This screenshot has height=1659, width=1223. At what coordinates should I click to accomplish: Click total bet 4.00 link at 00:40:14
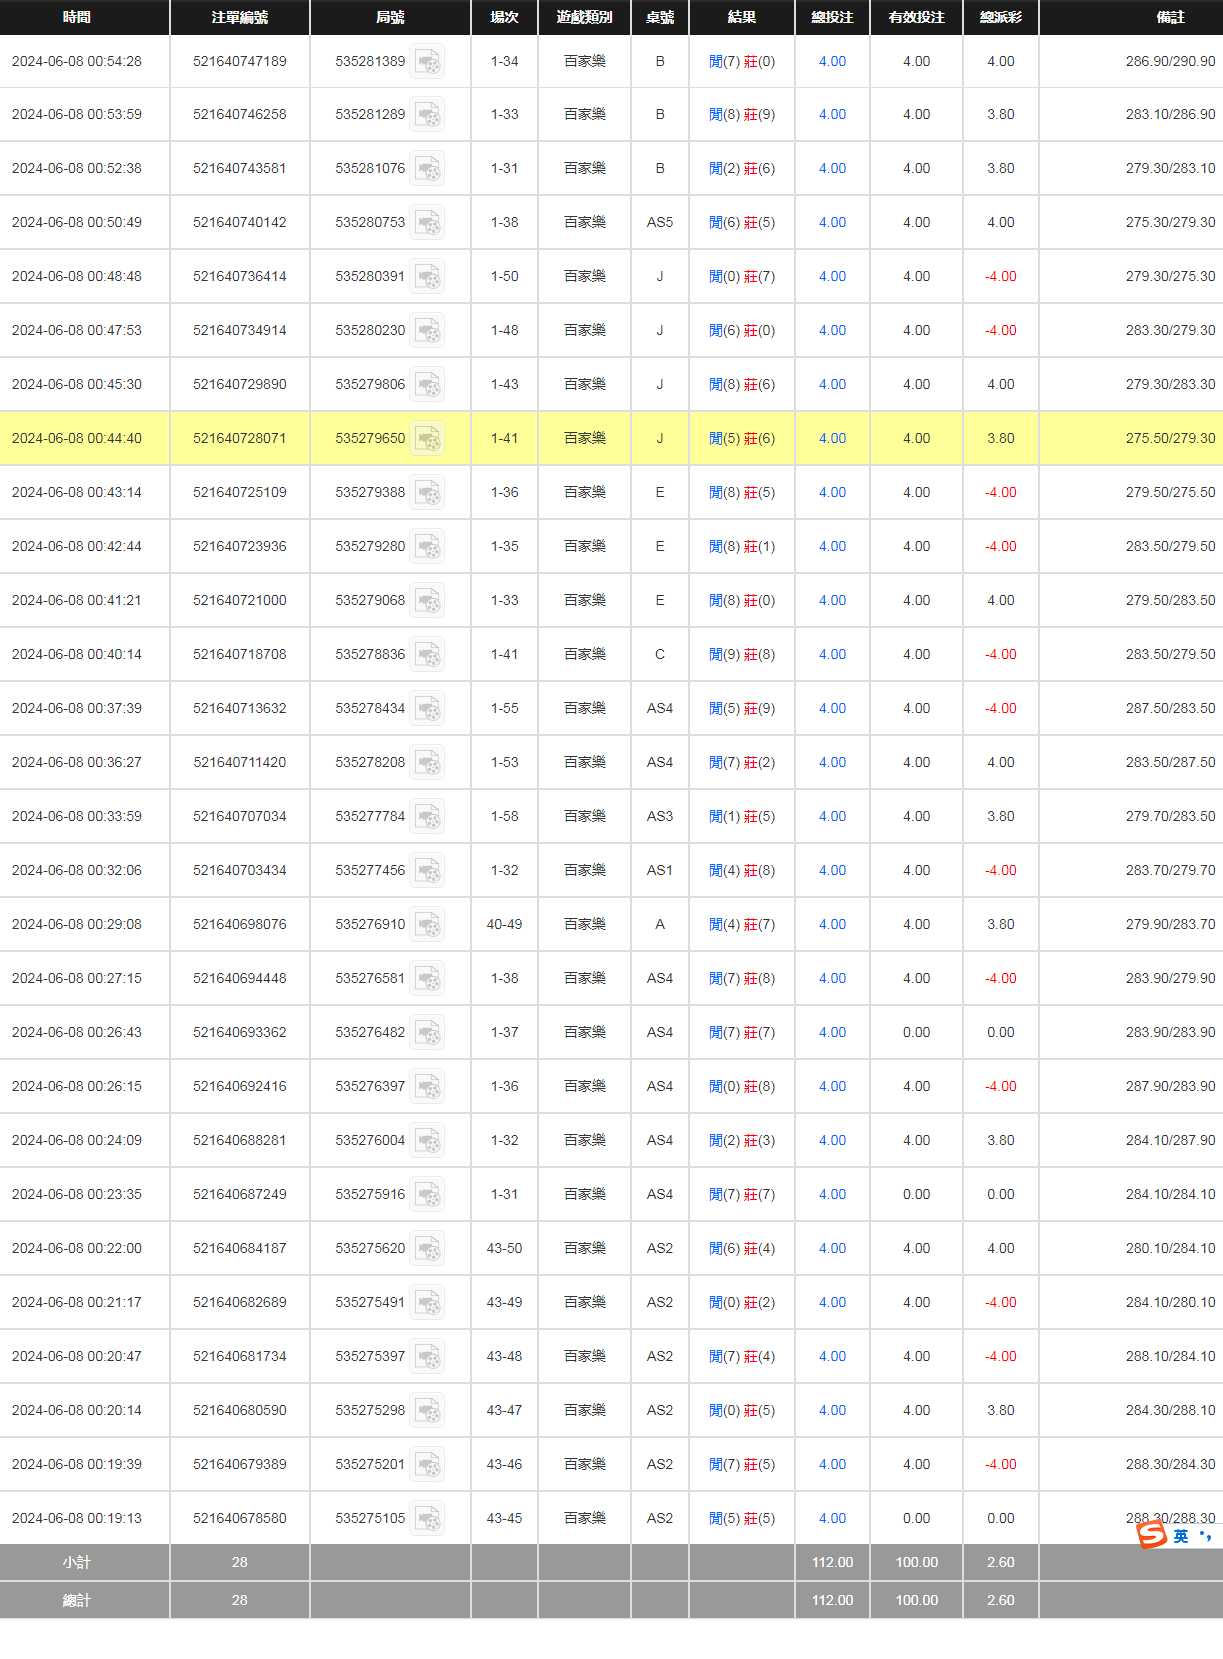pyautogui.click(x=832, y=654)
